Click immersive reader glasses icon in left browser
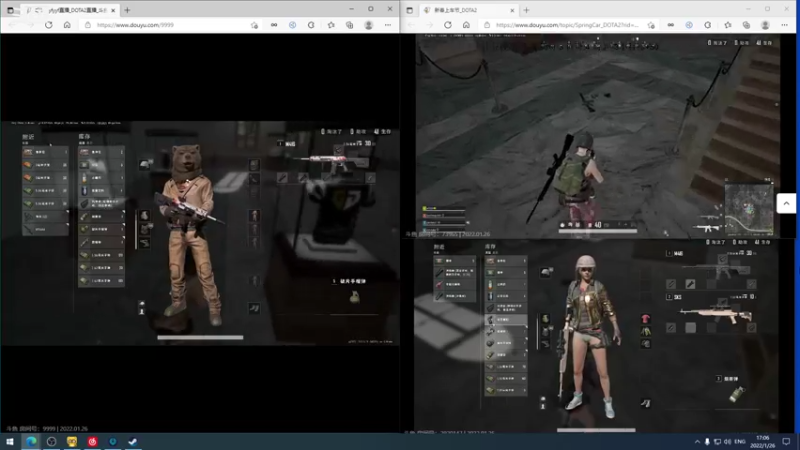The image size is (800, 450). click(274, 25)
